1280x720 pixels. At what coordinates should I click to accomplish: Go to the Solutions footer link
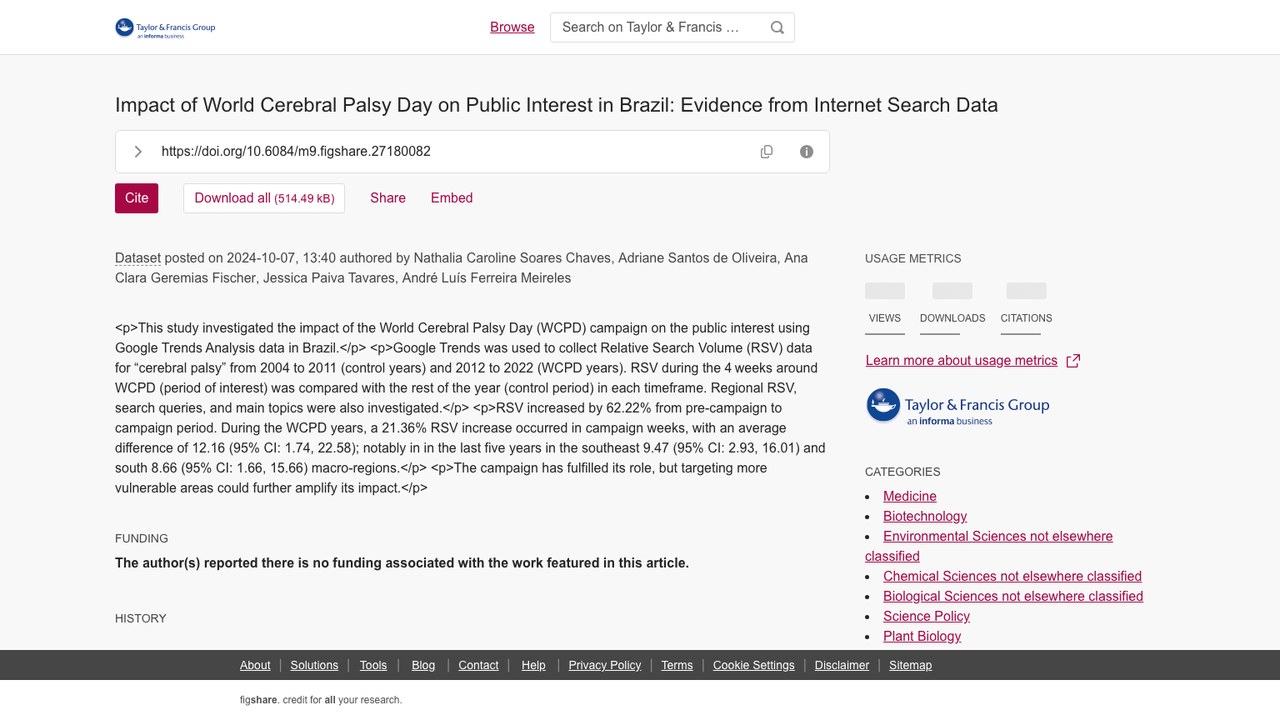click(315, 665)
